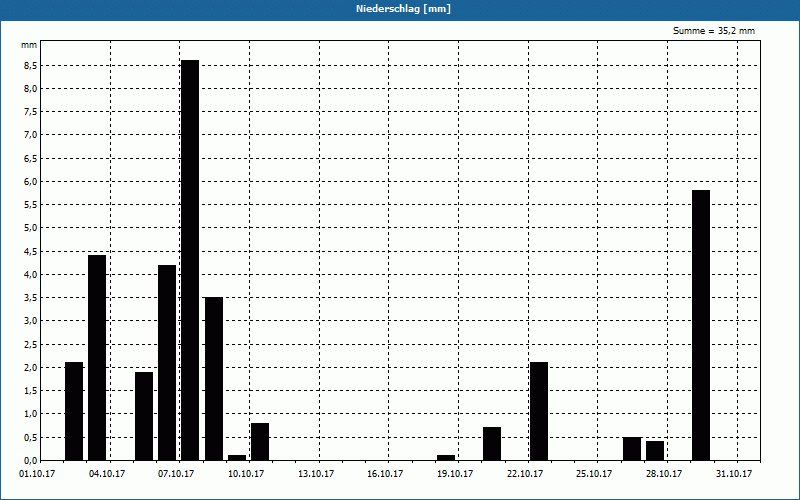Select the '1,0' y-axis value
Image resolution: width=800 pixels, height=500 pixels.
coord(31,414)
